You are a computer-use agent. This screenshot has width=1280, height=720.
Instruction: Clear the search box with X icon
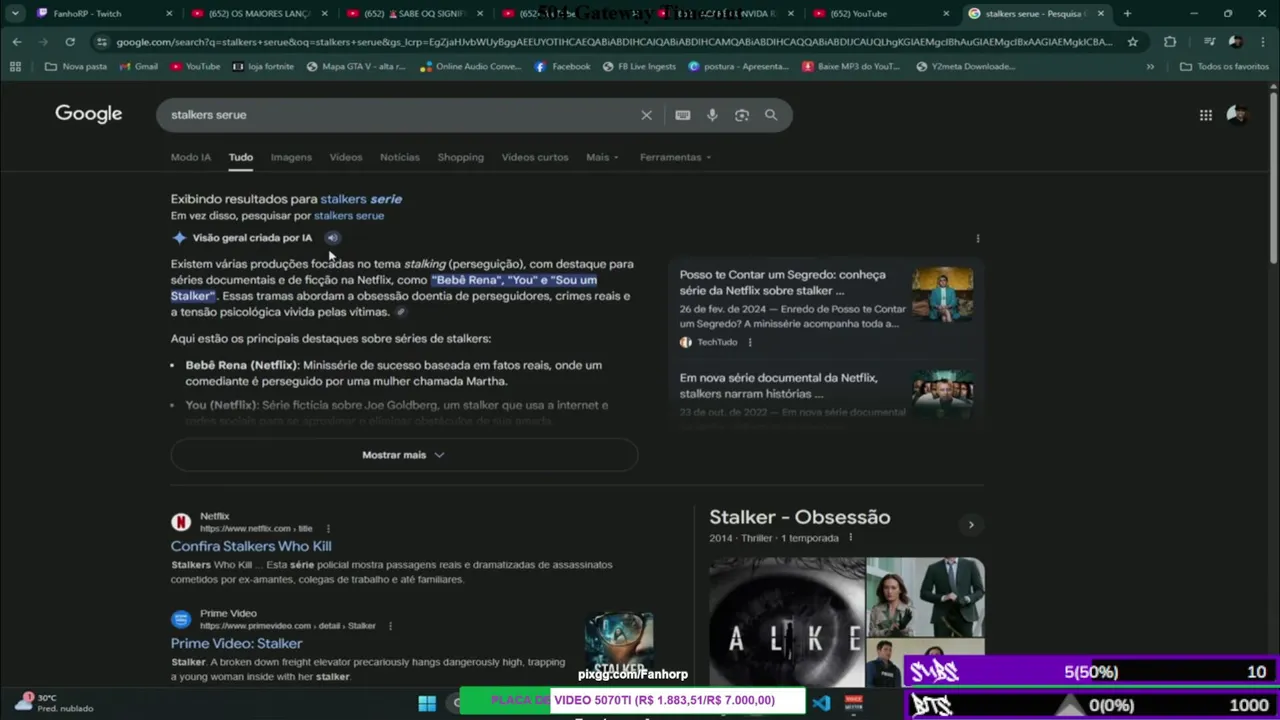[646, 115]
